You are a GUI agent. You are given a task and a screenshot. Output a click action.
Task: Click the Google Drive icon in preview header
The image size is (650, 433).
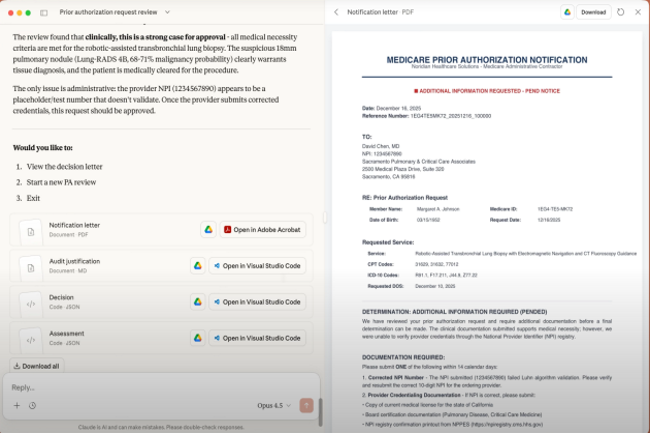567,12
